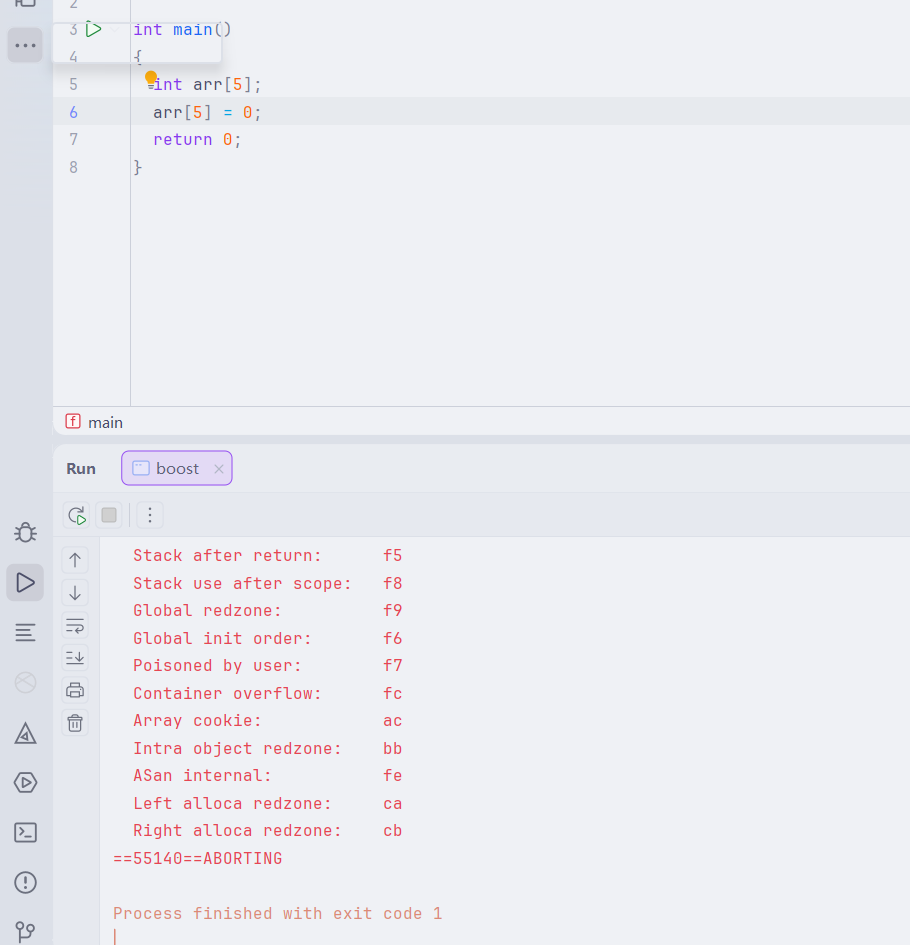Print the console output
Image resolution: width=910 pixels, height=945 pixels.
coord(75,690)
